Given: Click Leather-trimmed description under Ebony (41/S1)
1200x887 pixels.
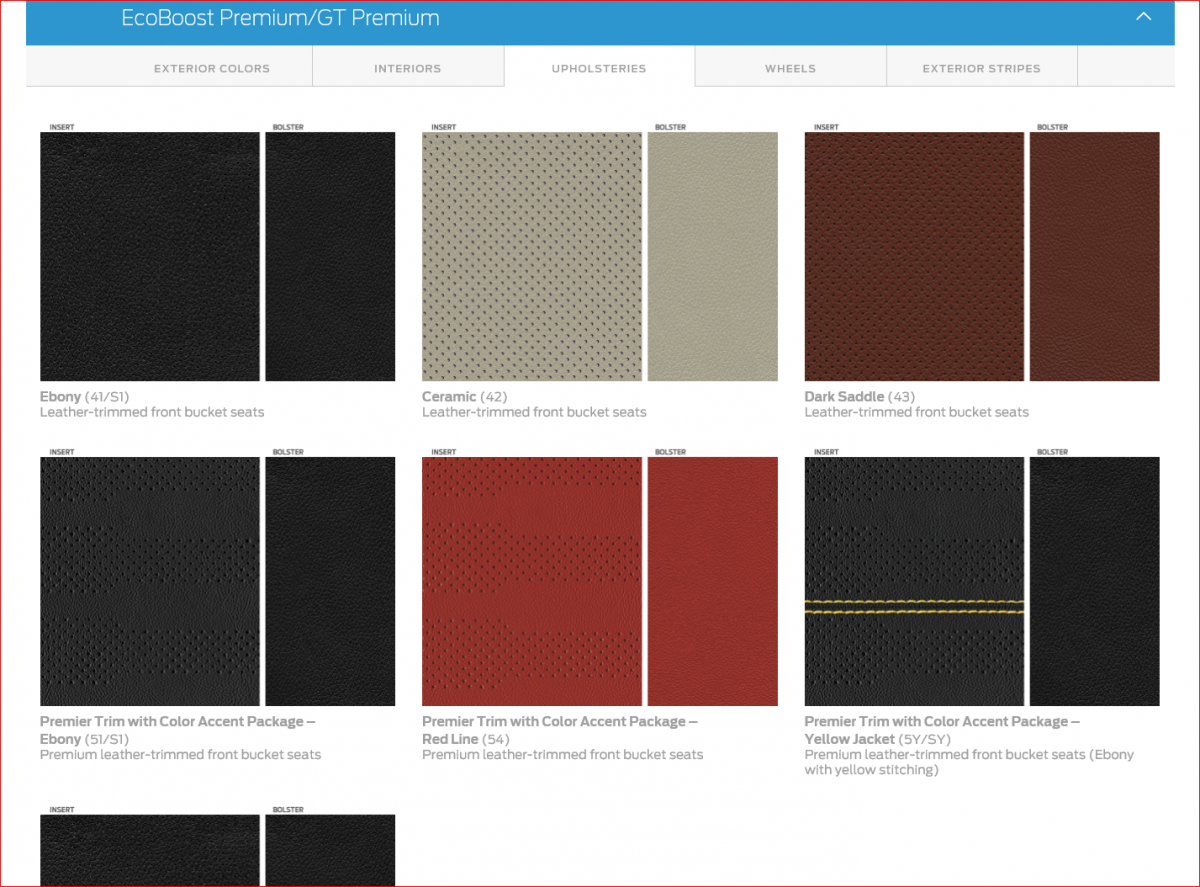Looking at the screenshot, I should (x=152, y=412).
